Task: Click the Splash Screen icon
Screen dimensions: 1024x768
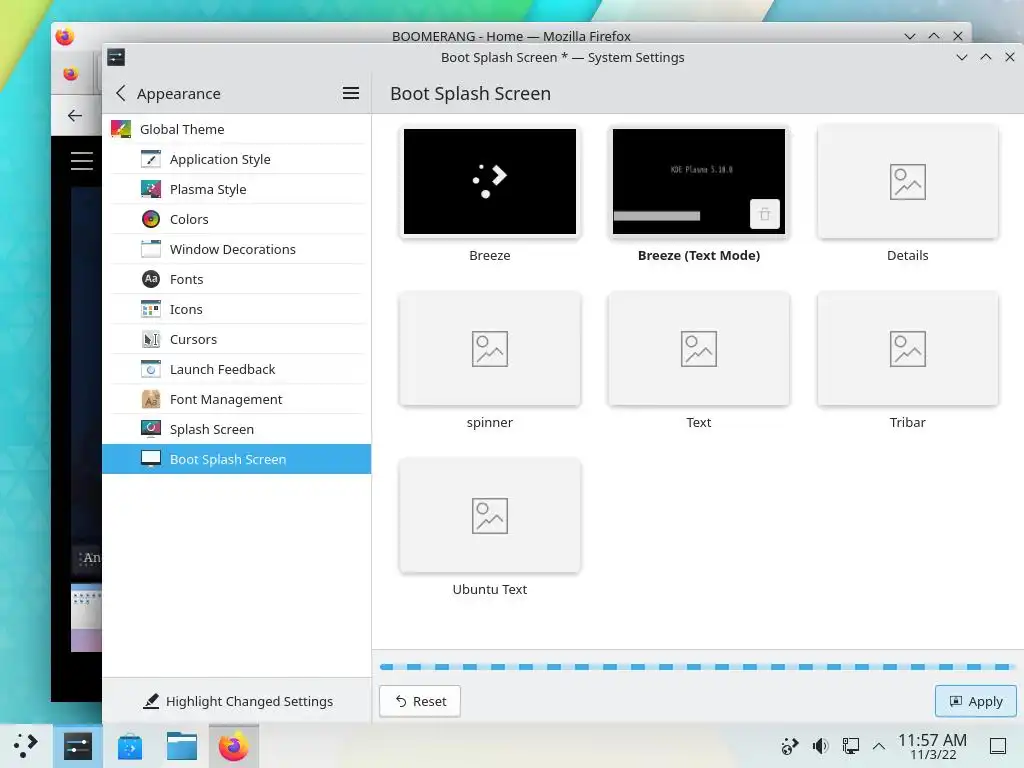Action: click(x=151, y=429)
